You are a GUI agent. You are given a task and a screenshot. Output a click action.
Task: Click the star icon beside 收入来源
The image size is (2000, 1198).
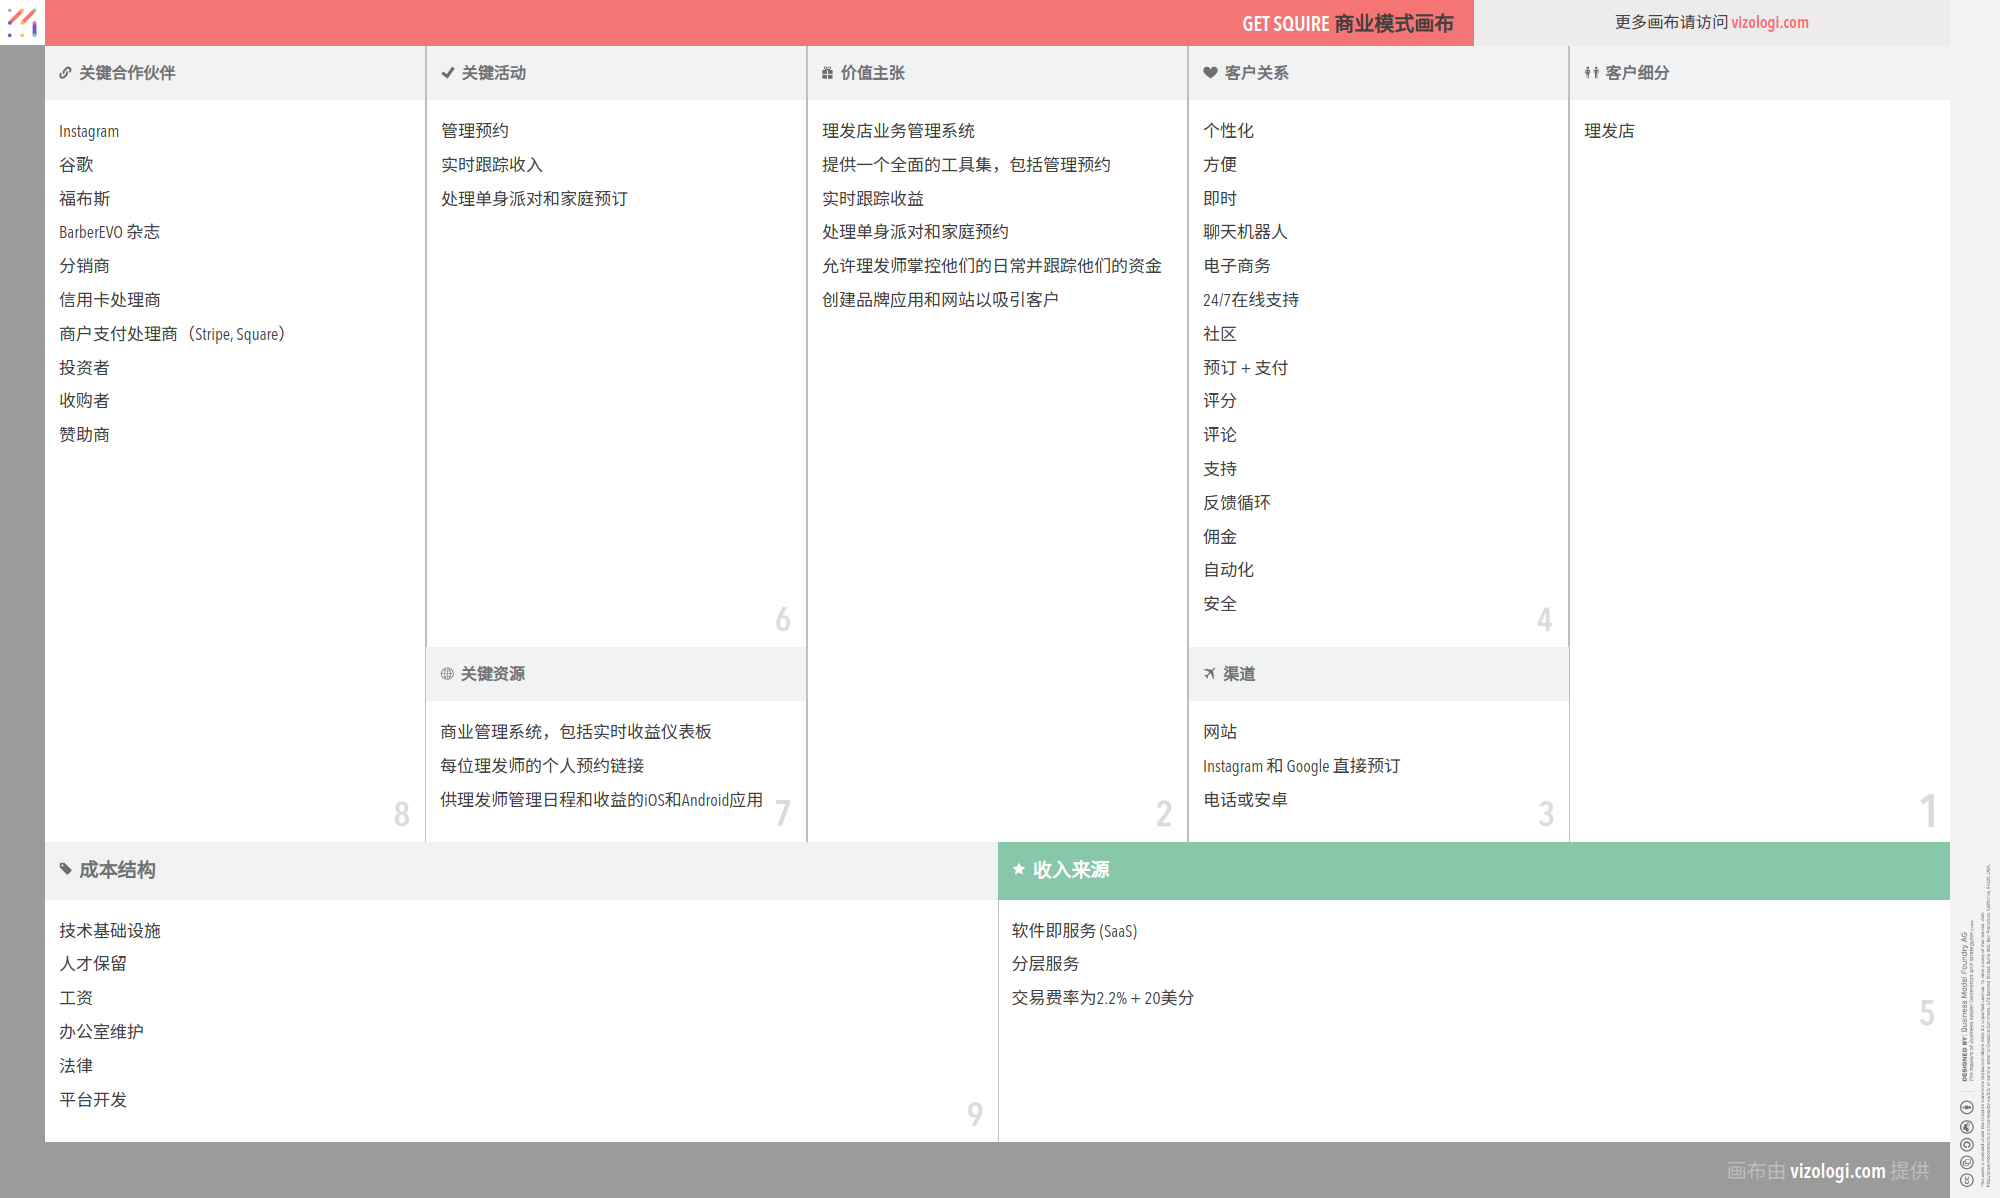pyautogui.click(x=1018, y=869)
